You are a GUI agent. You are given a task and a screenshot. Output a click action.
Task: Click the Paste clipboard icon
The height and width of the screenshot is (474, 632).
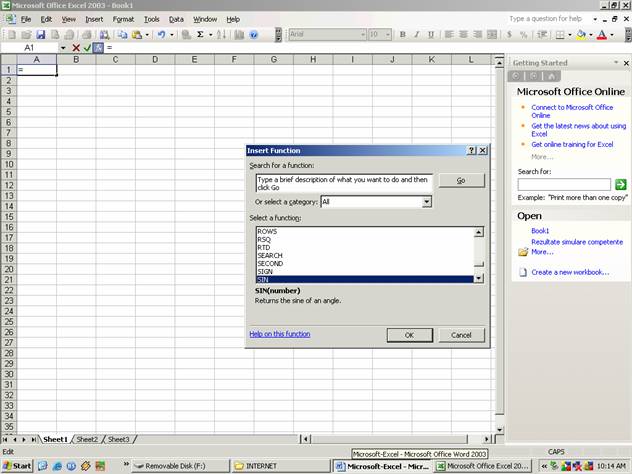click(137, 35)
